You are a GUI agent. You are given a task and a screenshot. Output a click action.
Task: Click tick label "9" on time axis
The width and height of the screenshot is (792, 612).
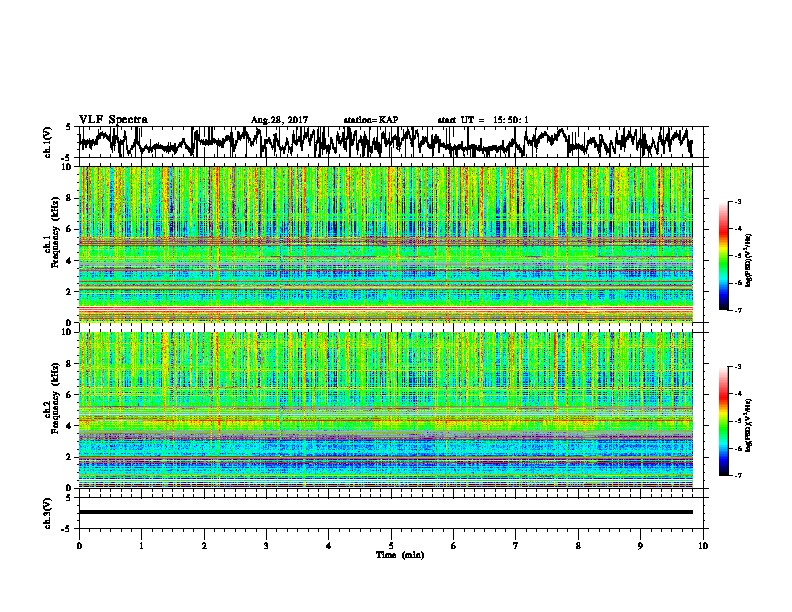pos(640,545)
